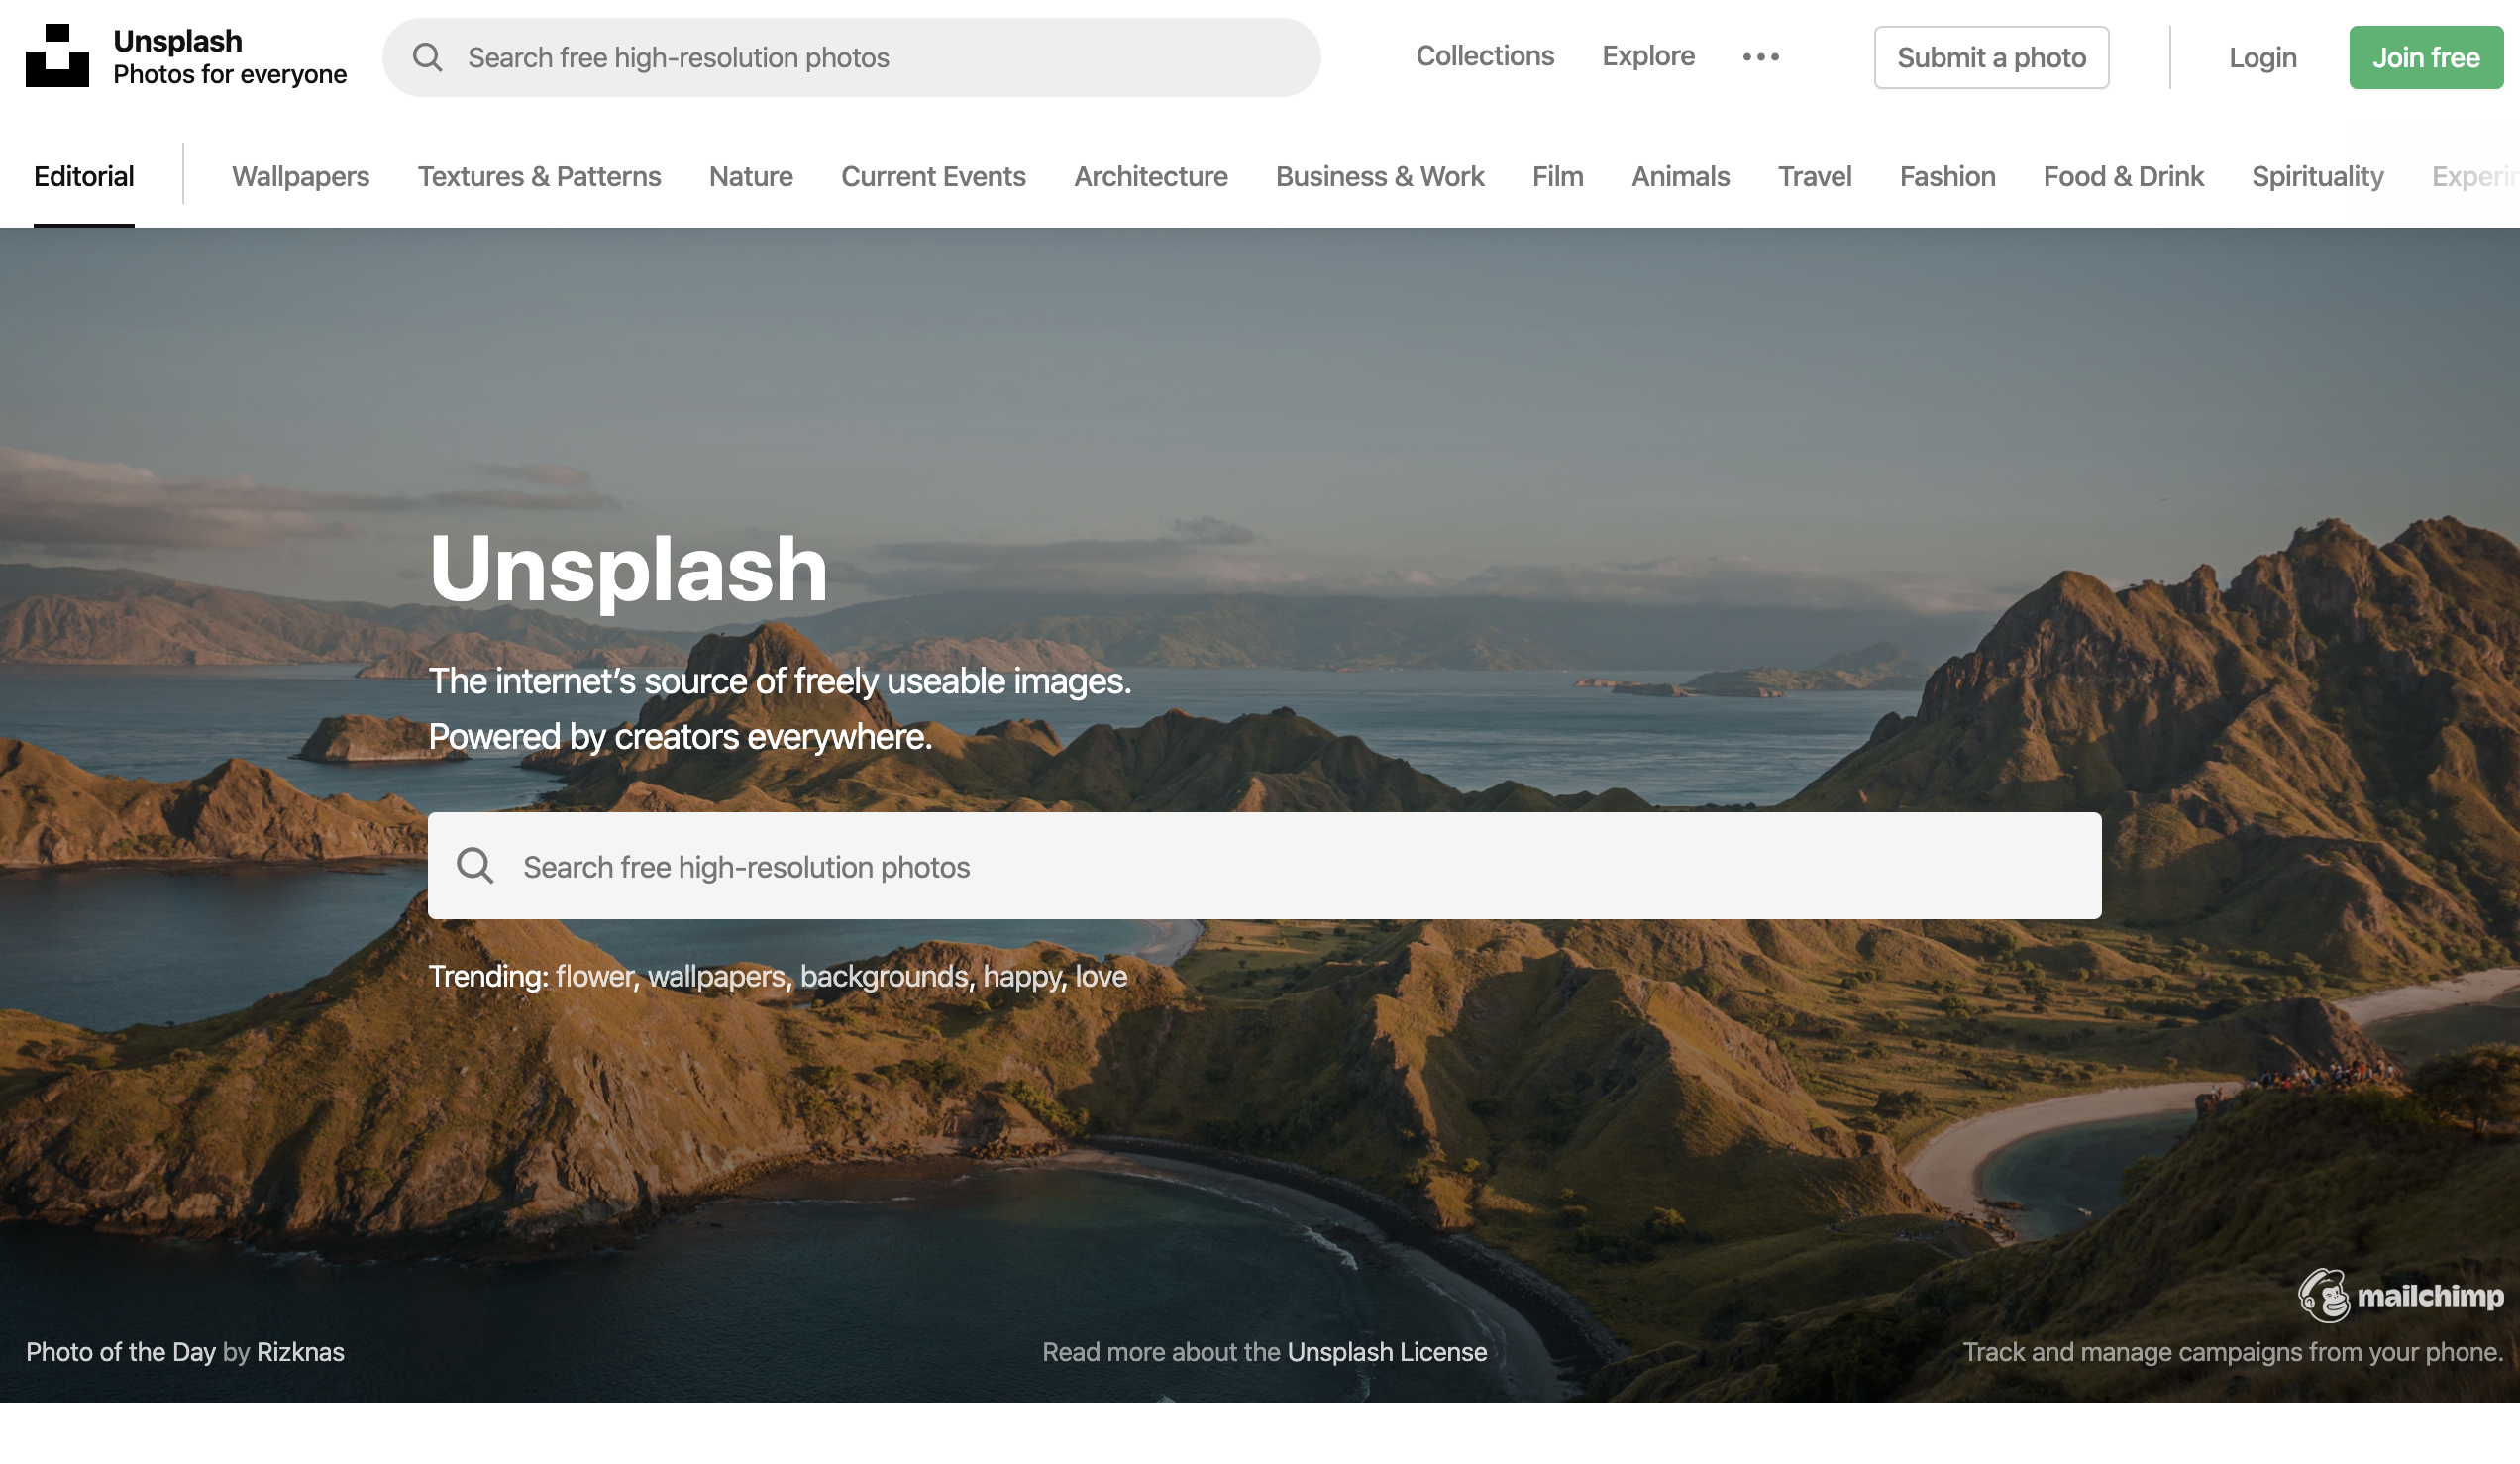This screenshot has width=2520, height=1464.
Task: Focus the top search photos field
Action: click(x=851, y=57)
